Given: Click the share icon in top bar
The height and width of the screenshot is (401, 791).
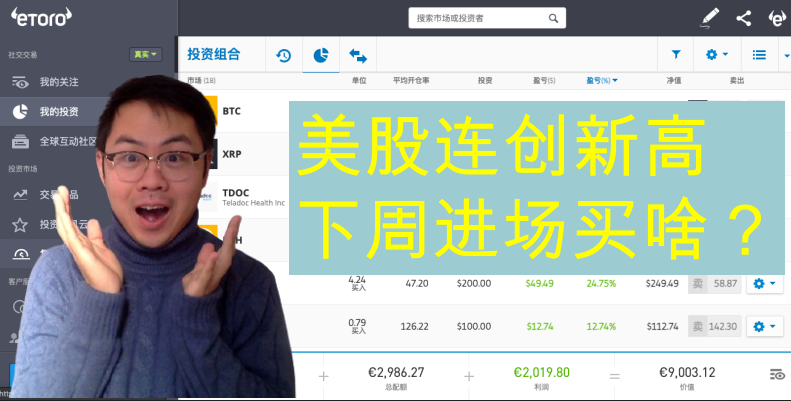Looking at the screenshot, I should [744, 18].
